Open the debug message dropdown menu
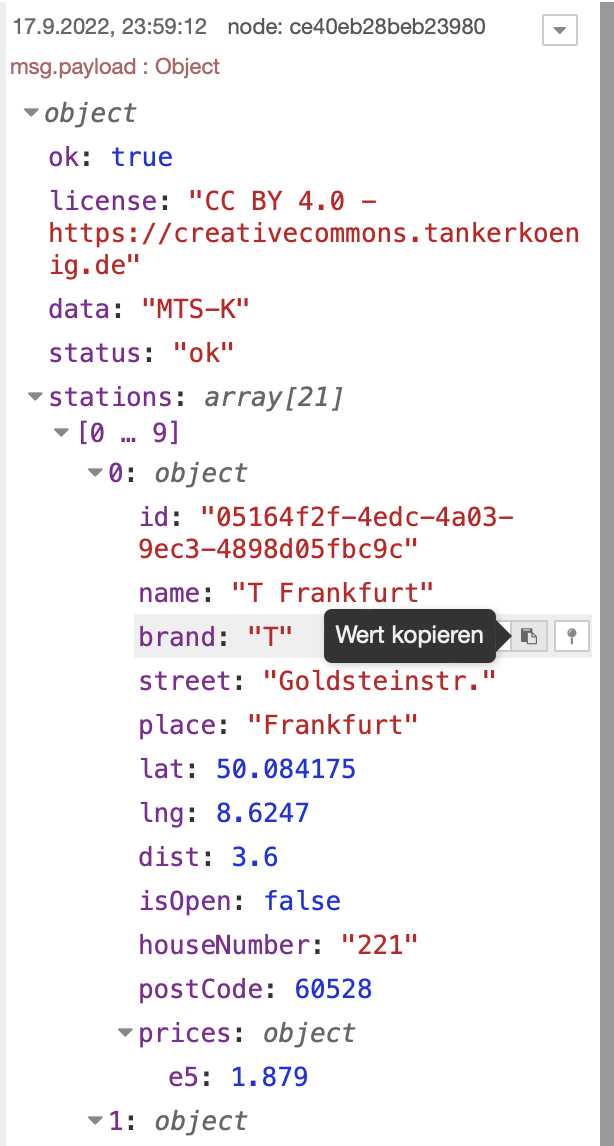 click(x=559, y=30)
